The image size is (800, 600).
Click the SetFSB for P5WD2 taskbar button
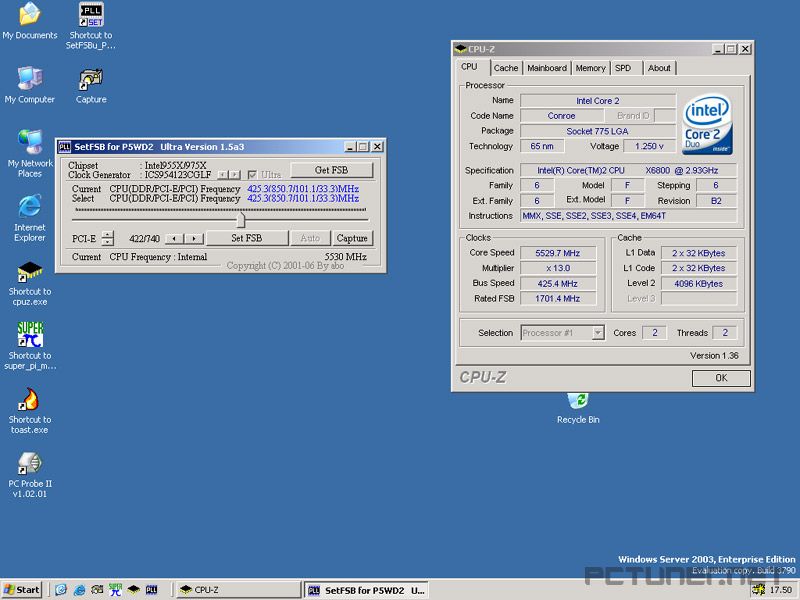point(366,590)
